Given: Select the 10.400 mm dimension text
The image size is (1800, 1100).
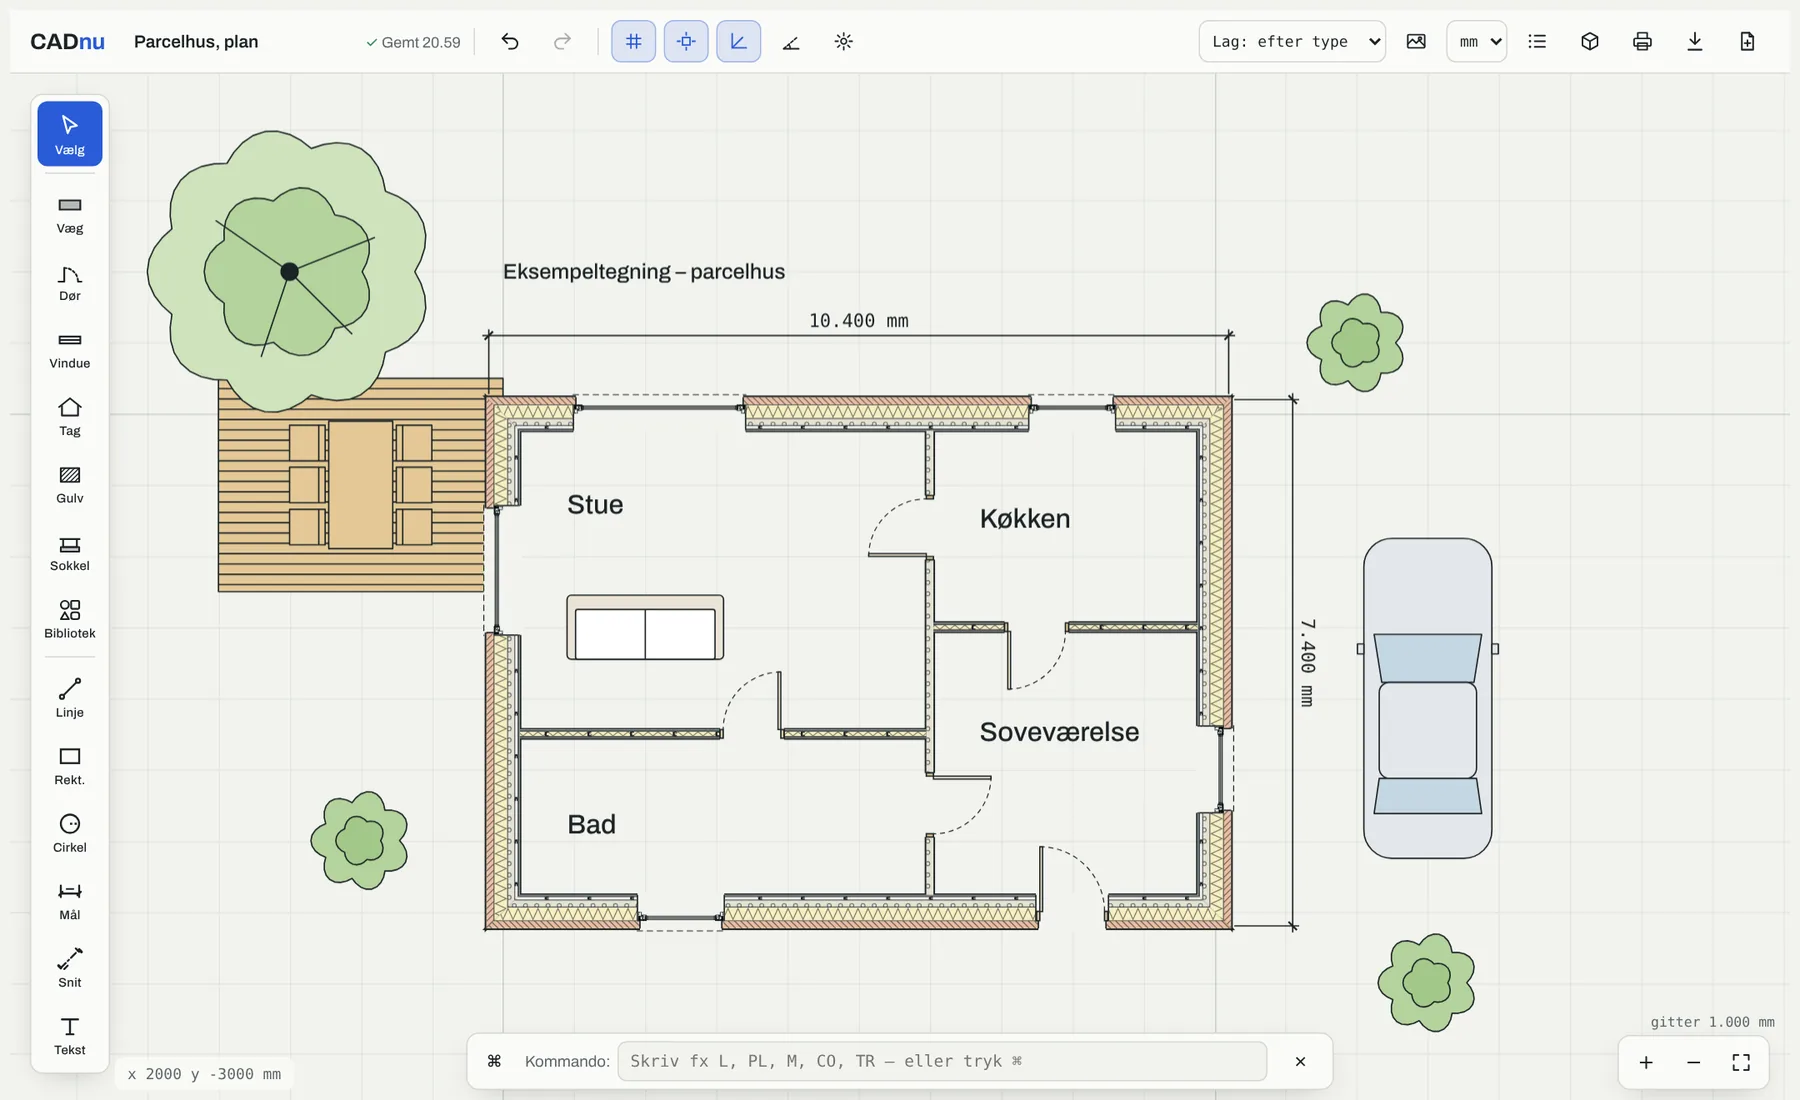Looking at the screenshot, I should [858, 320].
